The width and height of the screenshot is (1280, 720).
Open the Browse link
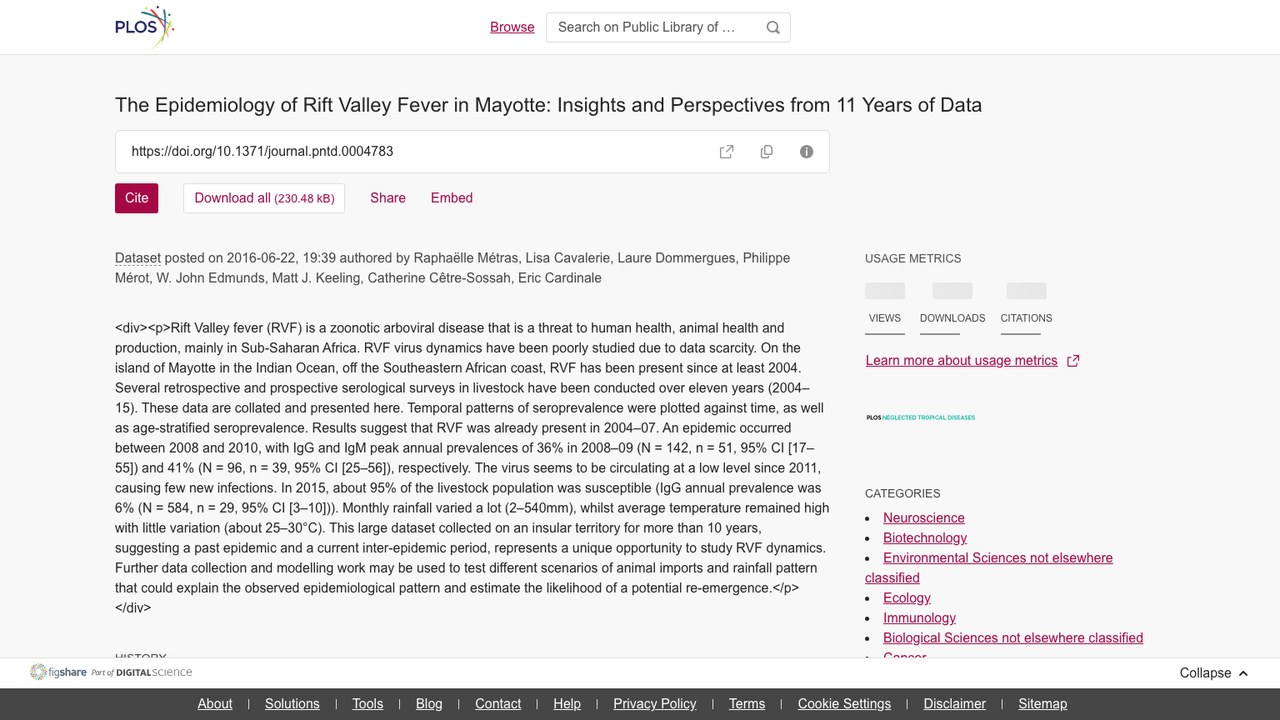pyautogui.click(x=512, y=27)
